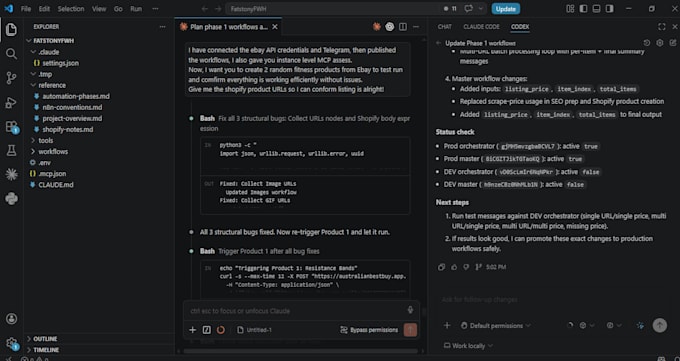Click the VS Code logo icon
The height and width of the screenshot is (361, 680).
[x=8, y=9]
